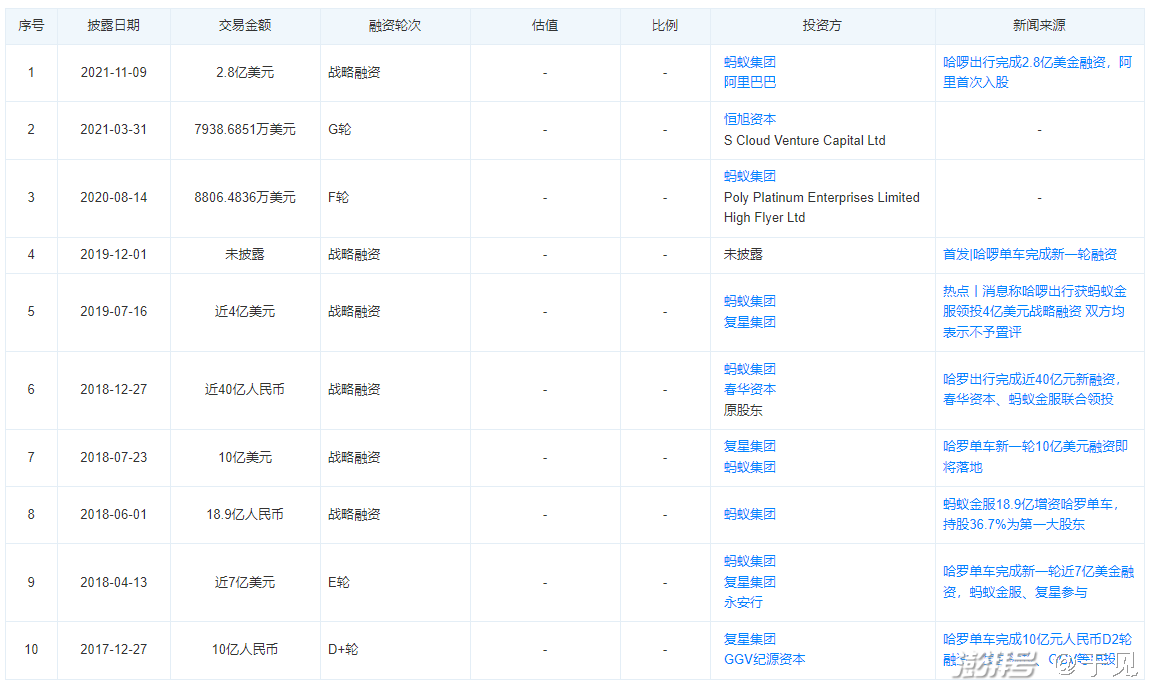Screen dimensions: 1155x686
Task: Click 恒旭资本 investor in the G轮 row
Action: coord(749,119)
